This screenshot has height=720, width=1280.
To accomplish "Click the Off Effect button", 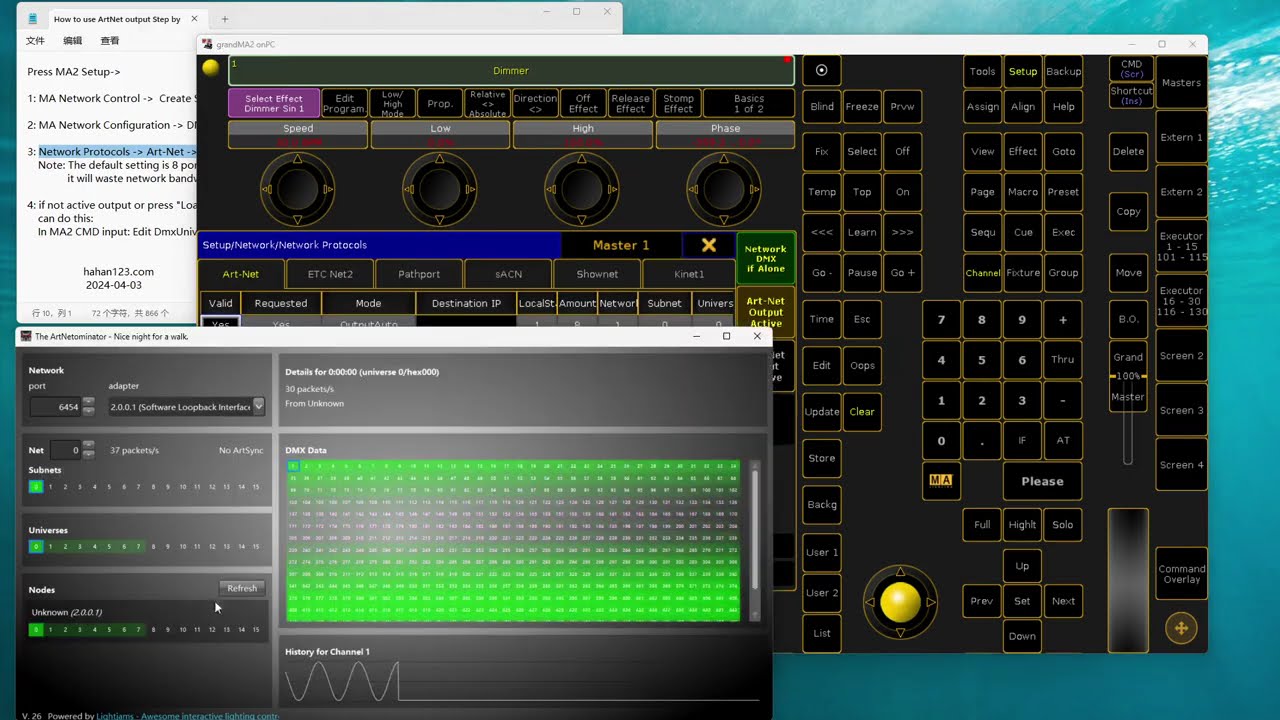I will tap(583, 103).
